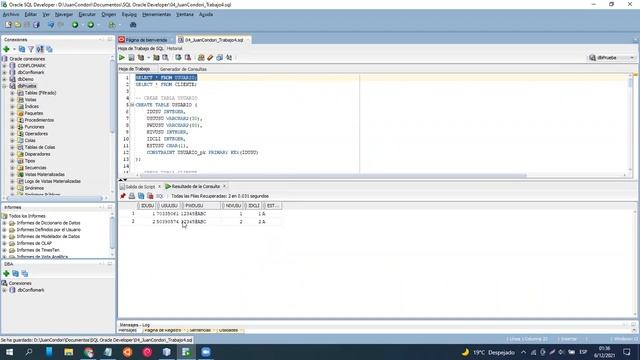Click the Run Script icon in worksheet toolbar
This screenshot has width=640, height=360.
click(131, 58)
